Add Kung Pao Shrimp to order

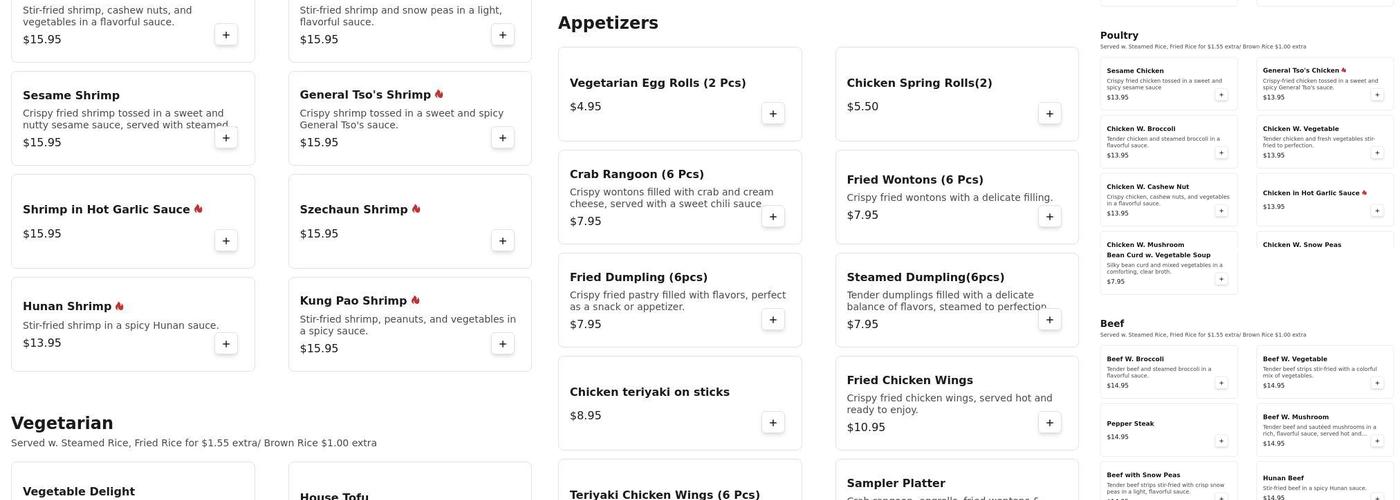(502, 344)
